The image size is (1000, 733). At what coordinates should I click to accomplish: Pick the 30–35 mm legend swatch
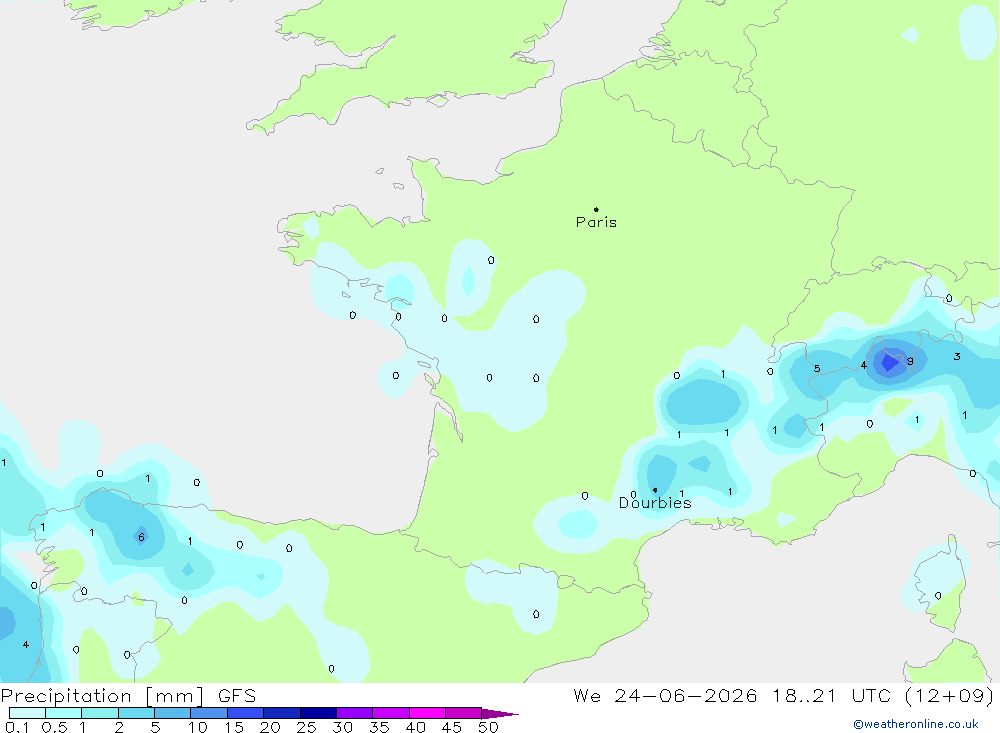point(354,713)
